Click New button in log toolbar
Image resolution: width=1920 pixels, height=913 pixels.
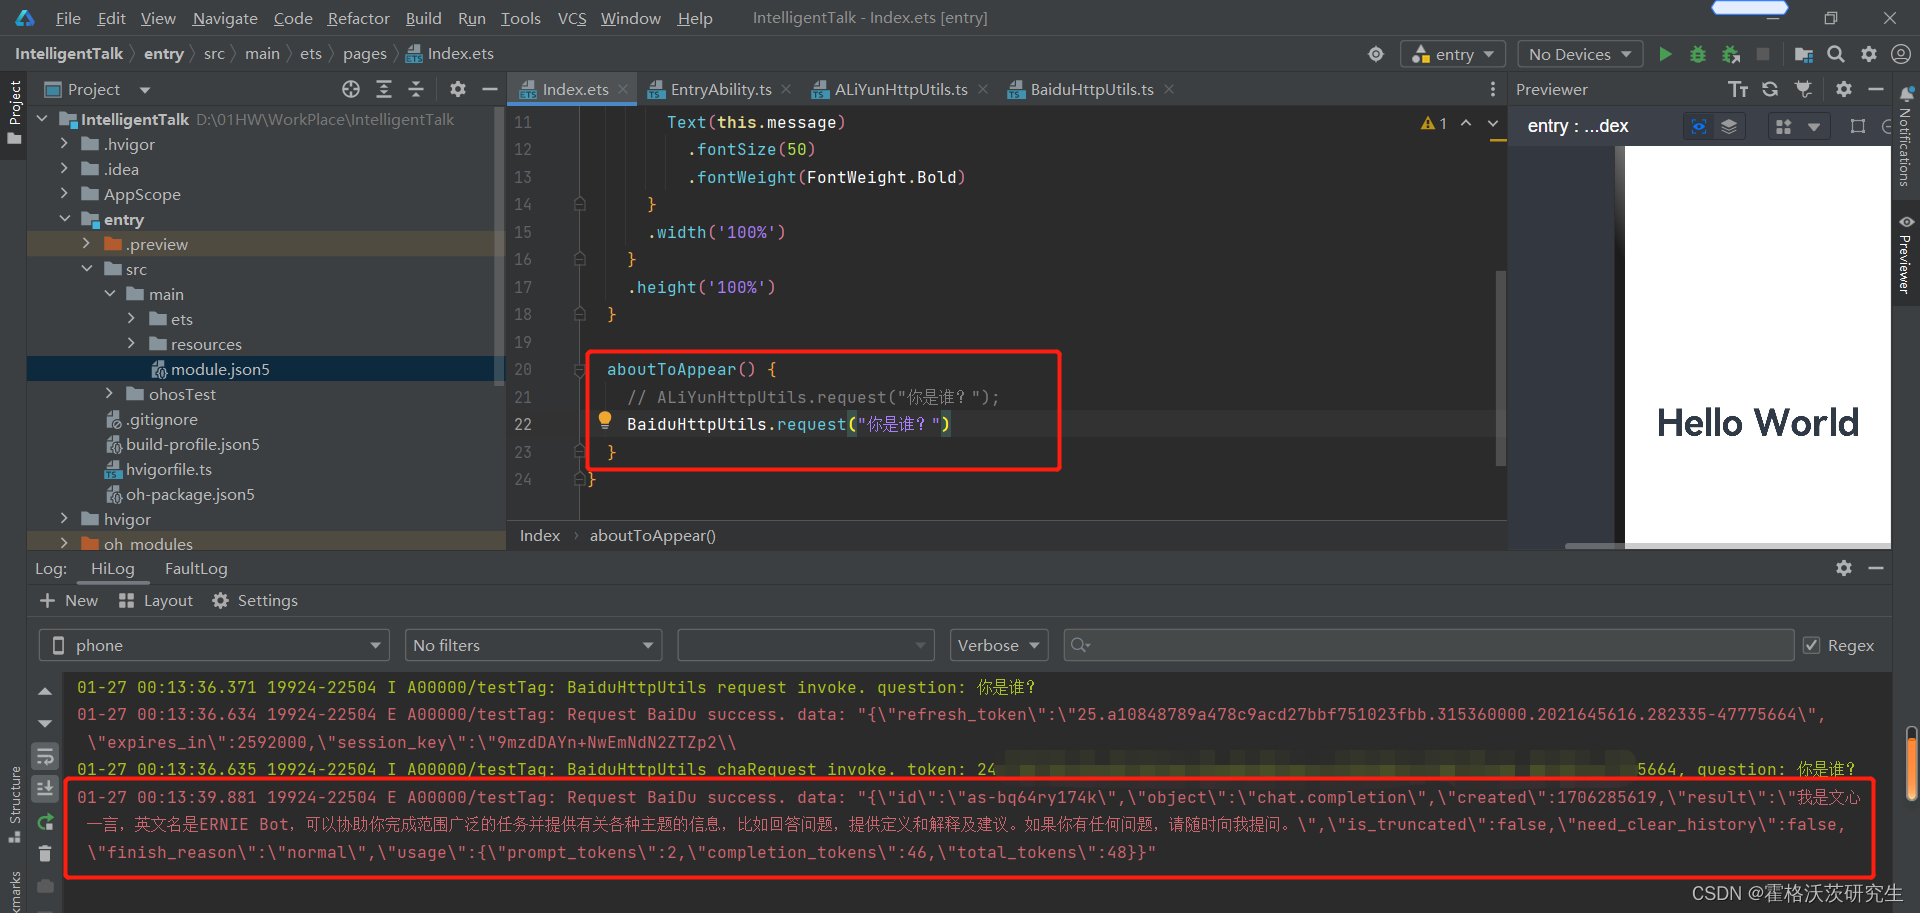69,600
